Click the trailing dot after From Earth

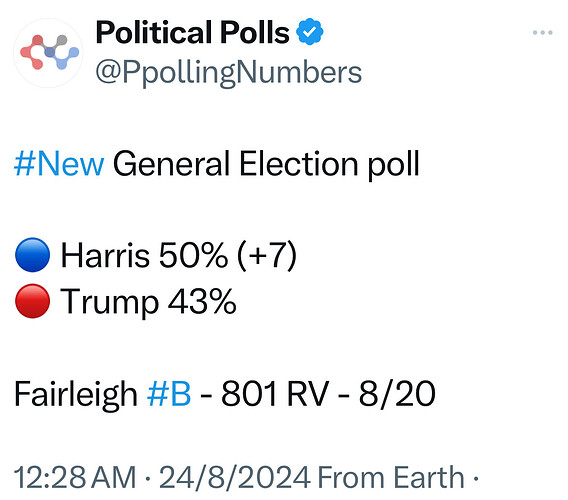click(x=476, y=479)
